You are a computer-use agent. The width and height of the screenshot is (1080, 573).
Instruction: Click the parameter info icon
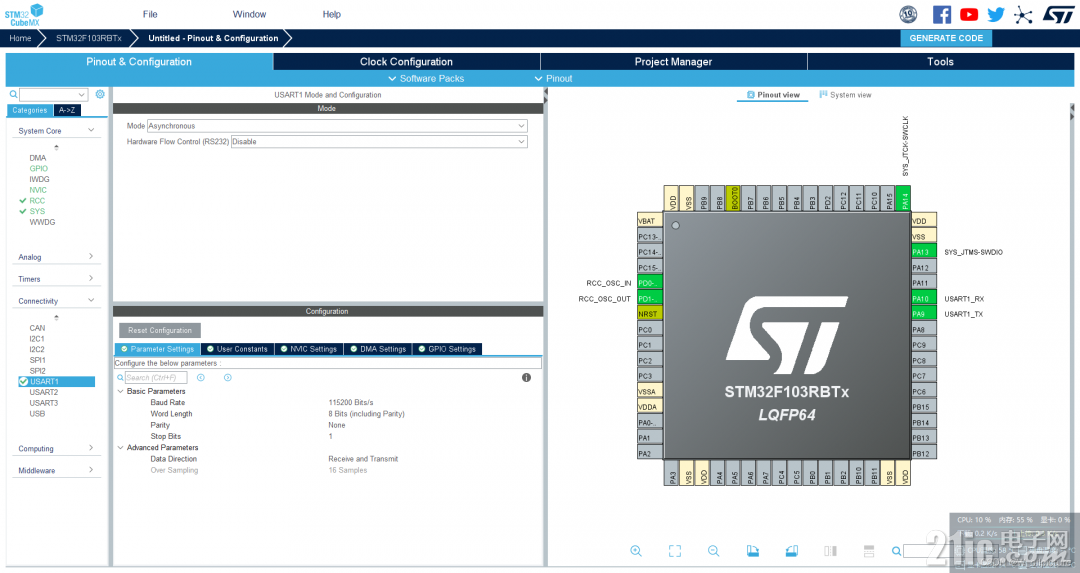[526, 377]
